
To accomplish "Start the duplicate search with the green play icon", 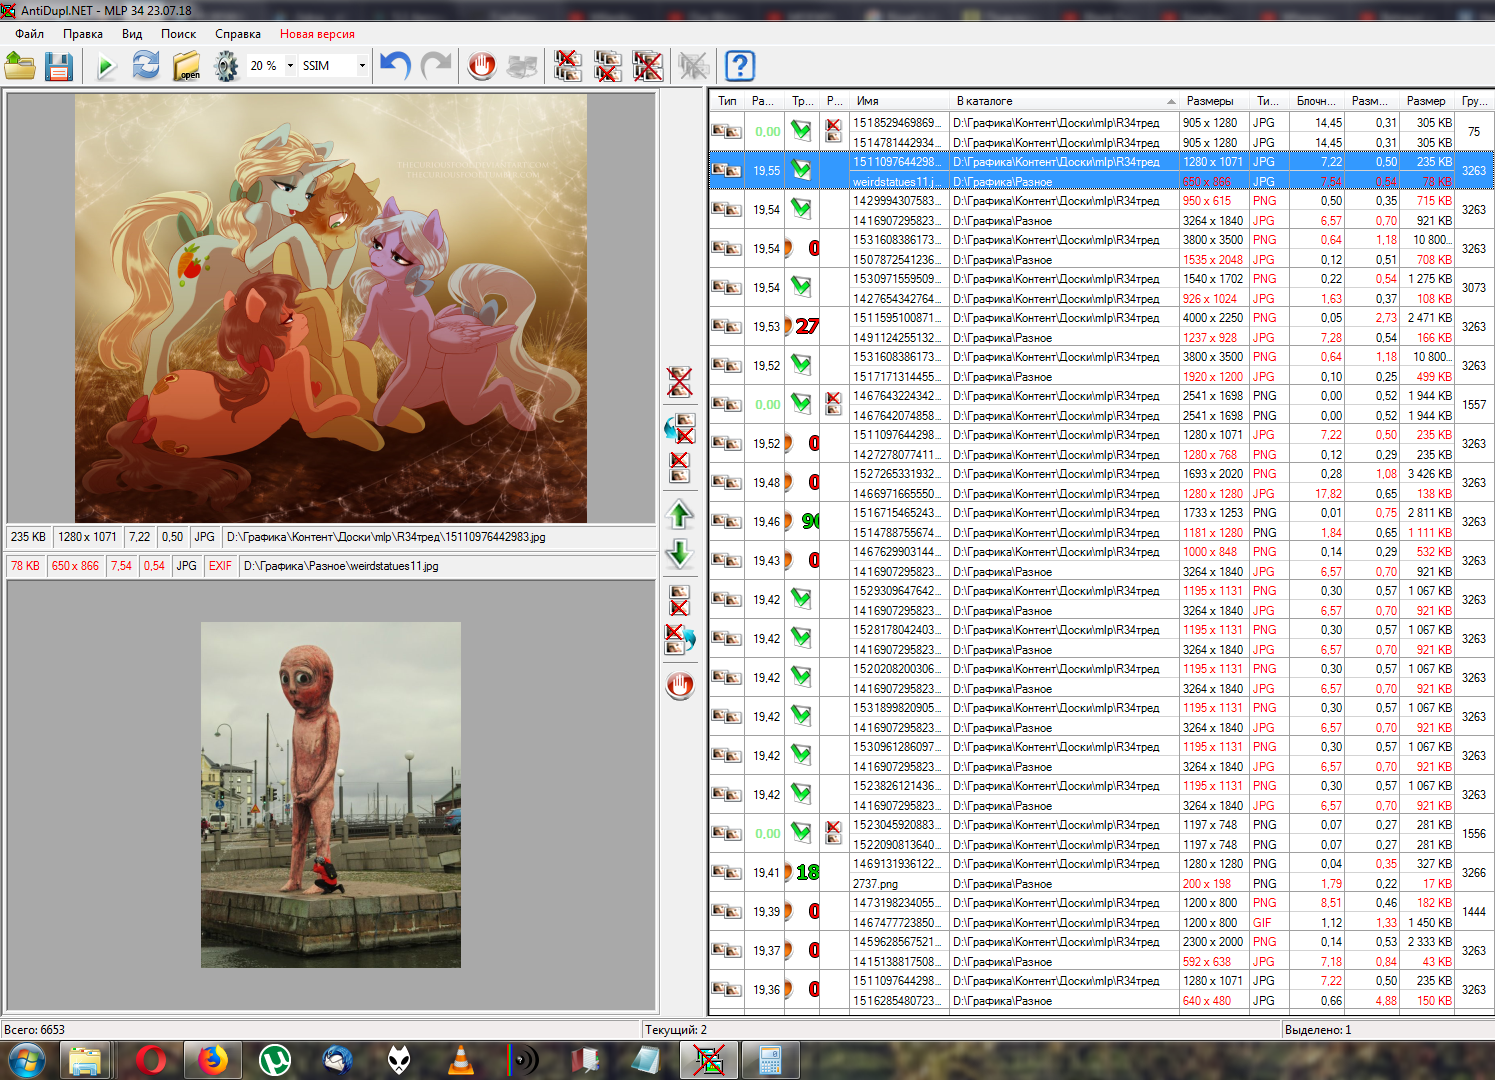I will coord(106,66).
